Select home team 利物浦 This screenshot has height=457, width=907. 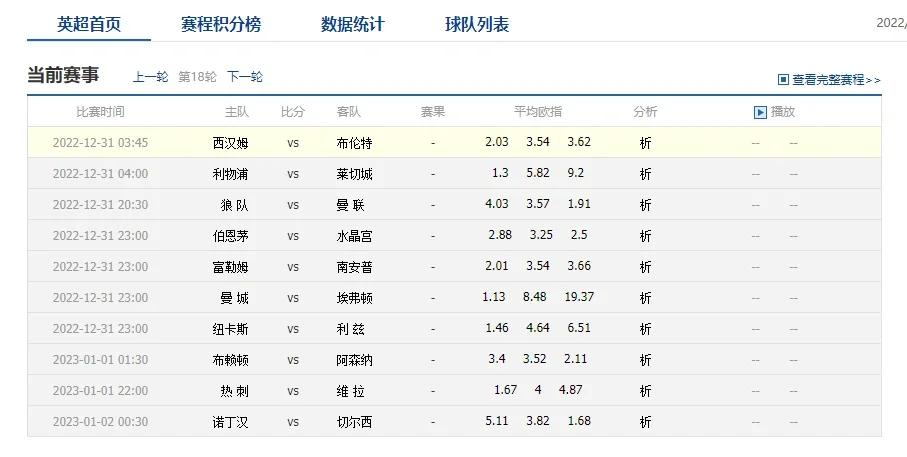coord(230,174)
